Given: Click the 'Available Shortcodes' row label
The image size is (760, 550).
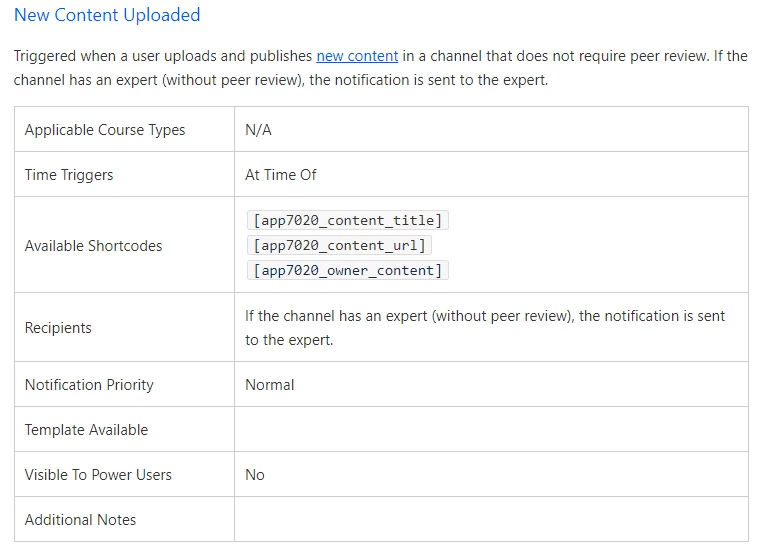Looking at the screenshot, I should (93, 245).
